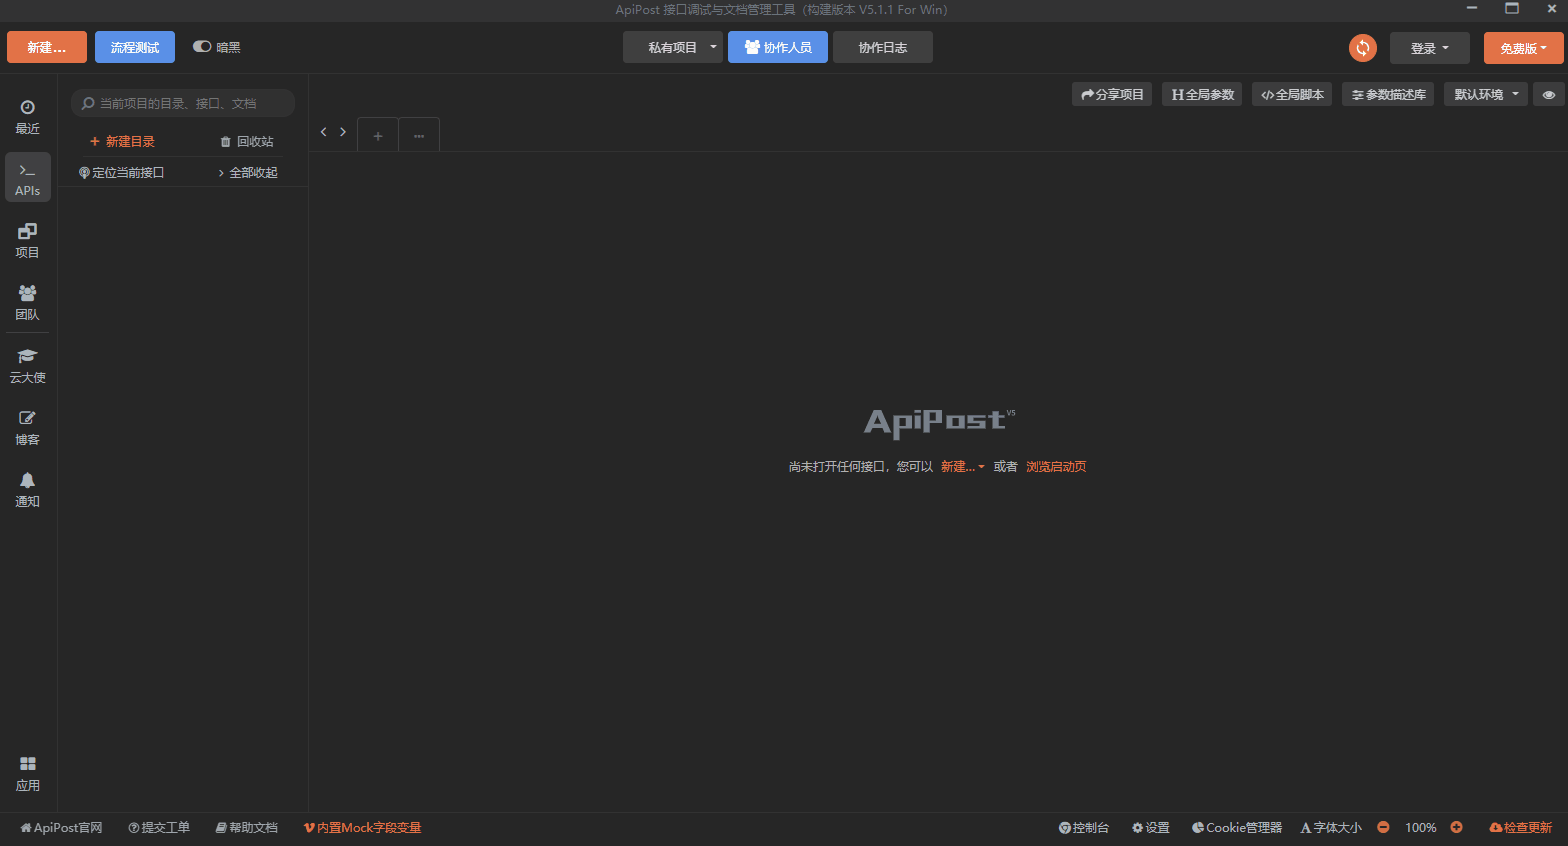Open the 项目 (Project) sidebar icon
This screenshot has width=1568, height=846.
coord(28,240)
